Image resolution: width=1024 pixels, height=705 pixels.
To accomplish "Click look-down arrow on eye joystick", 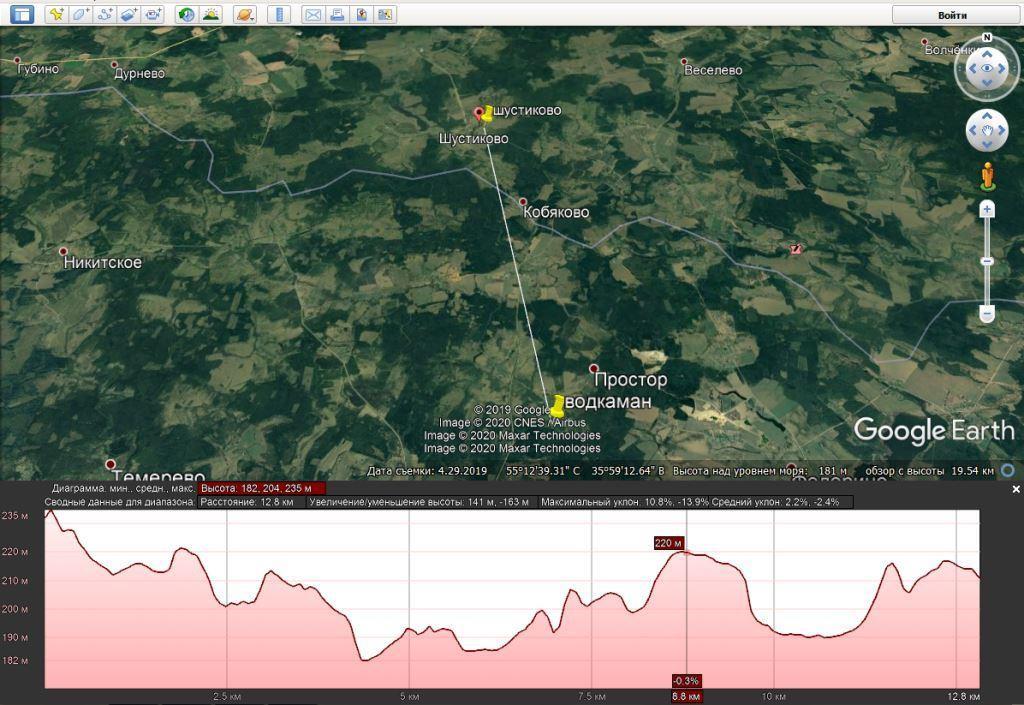I will pyautogui.click(x=987, y=83).
